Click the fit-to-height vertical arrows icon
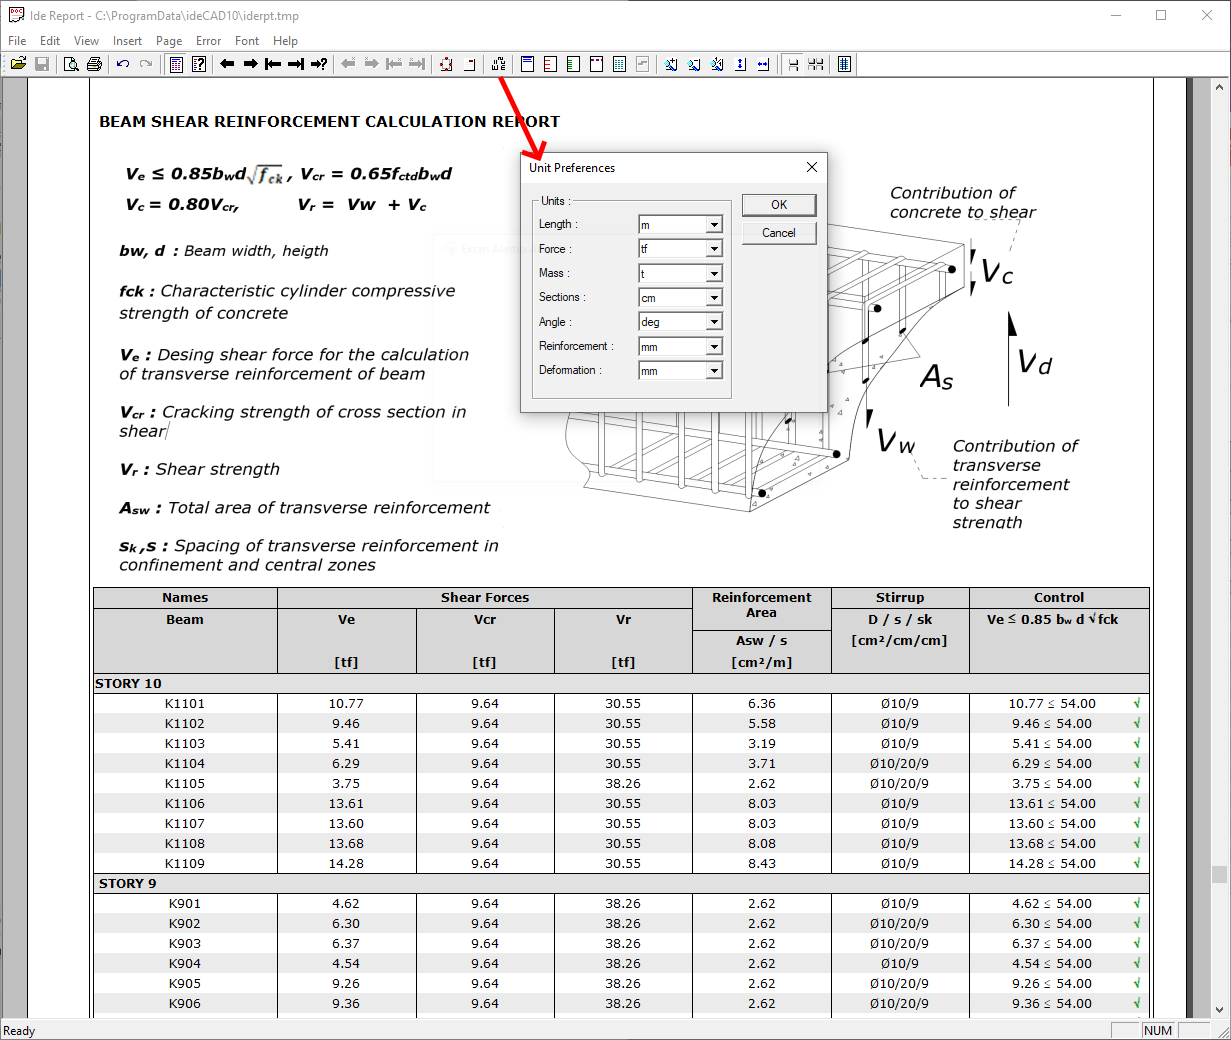Screen dimensions: 1231x1040 (x=740, y=64)
